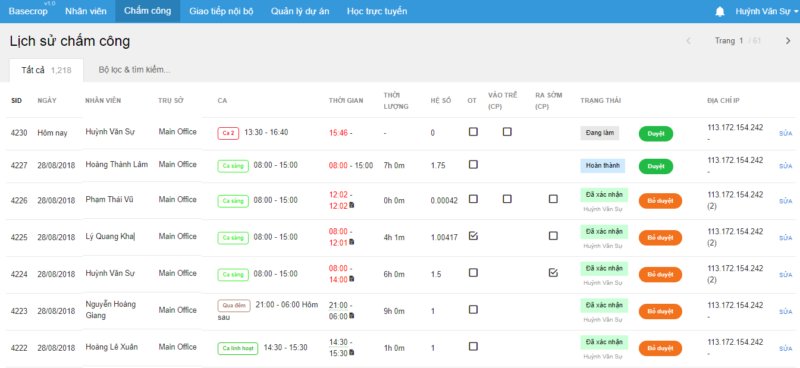Click the NGÀY column header
Viewport: 800px width, 368px height.
(x=47, y=101)
